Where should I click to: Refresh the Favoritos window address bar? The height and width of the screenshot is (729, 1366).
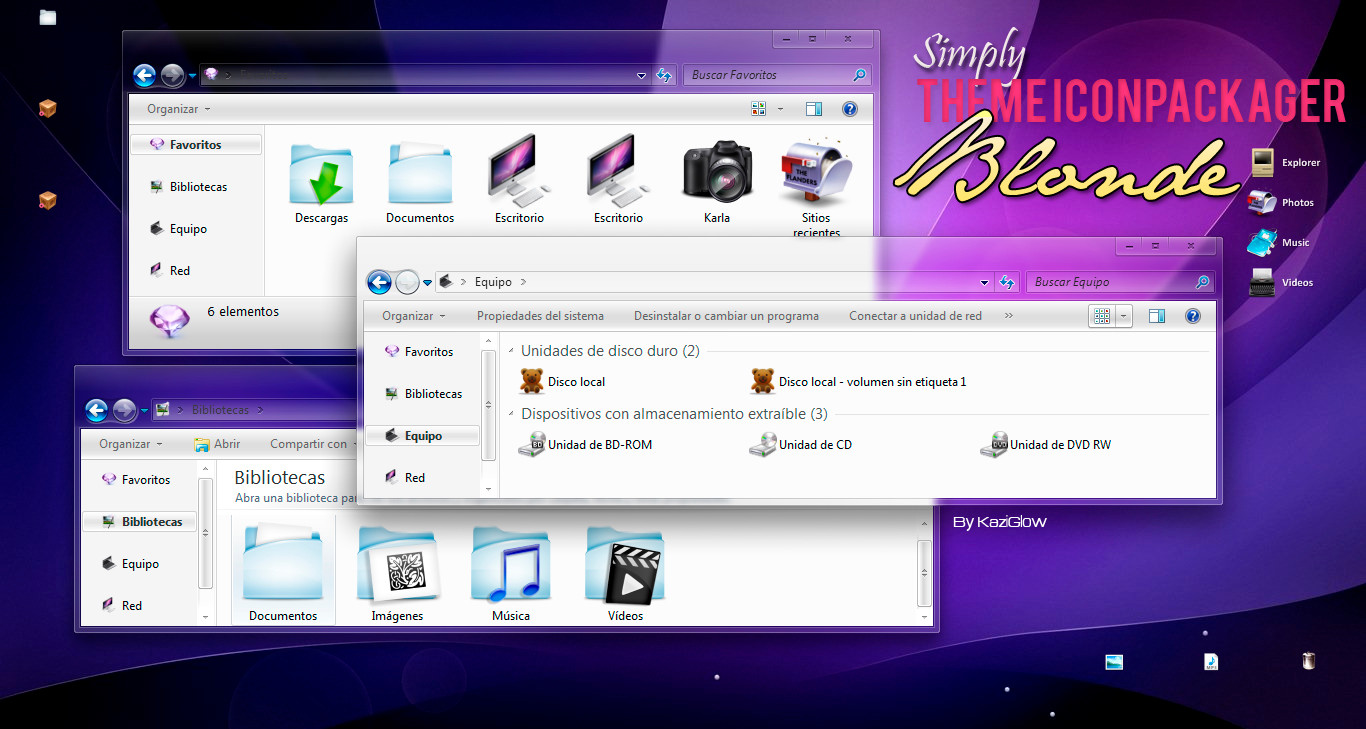(664, 75)
